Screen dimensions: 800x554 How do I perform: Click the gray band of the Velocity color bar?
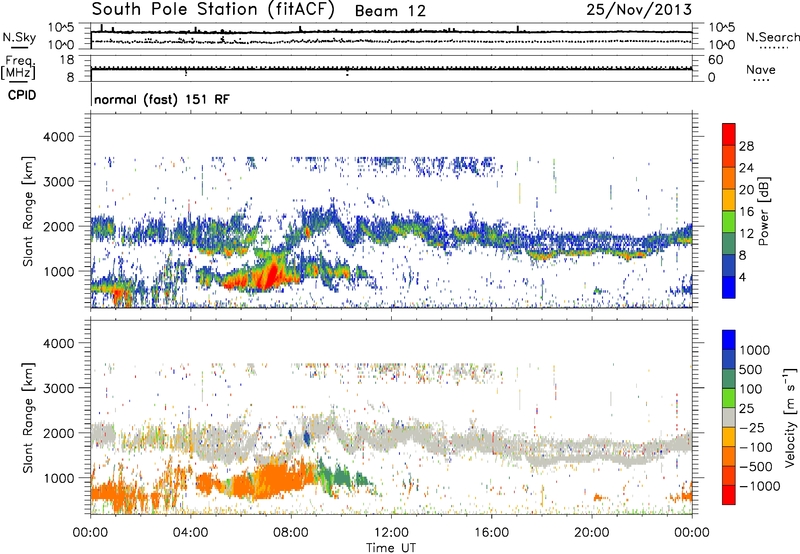click(x=729, y=418)
